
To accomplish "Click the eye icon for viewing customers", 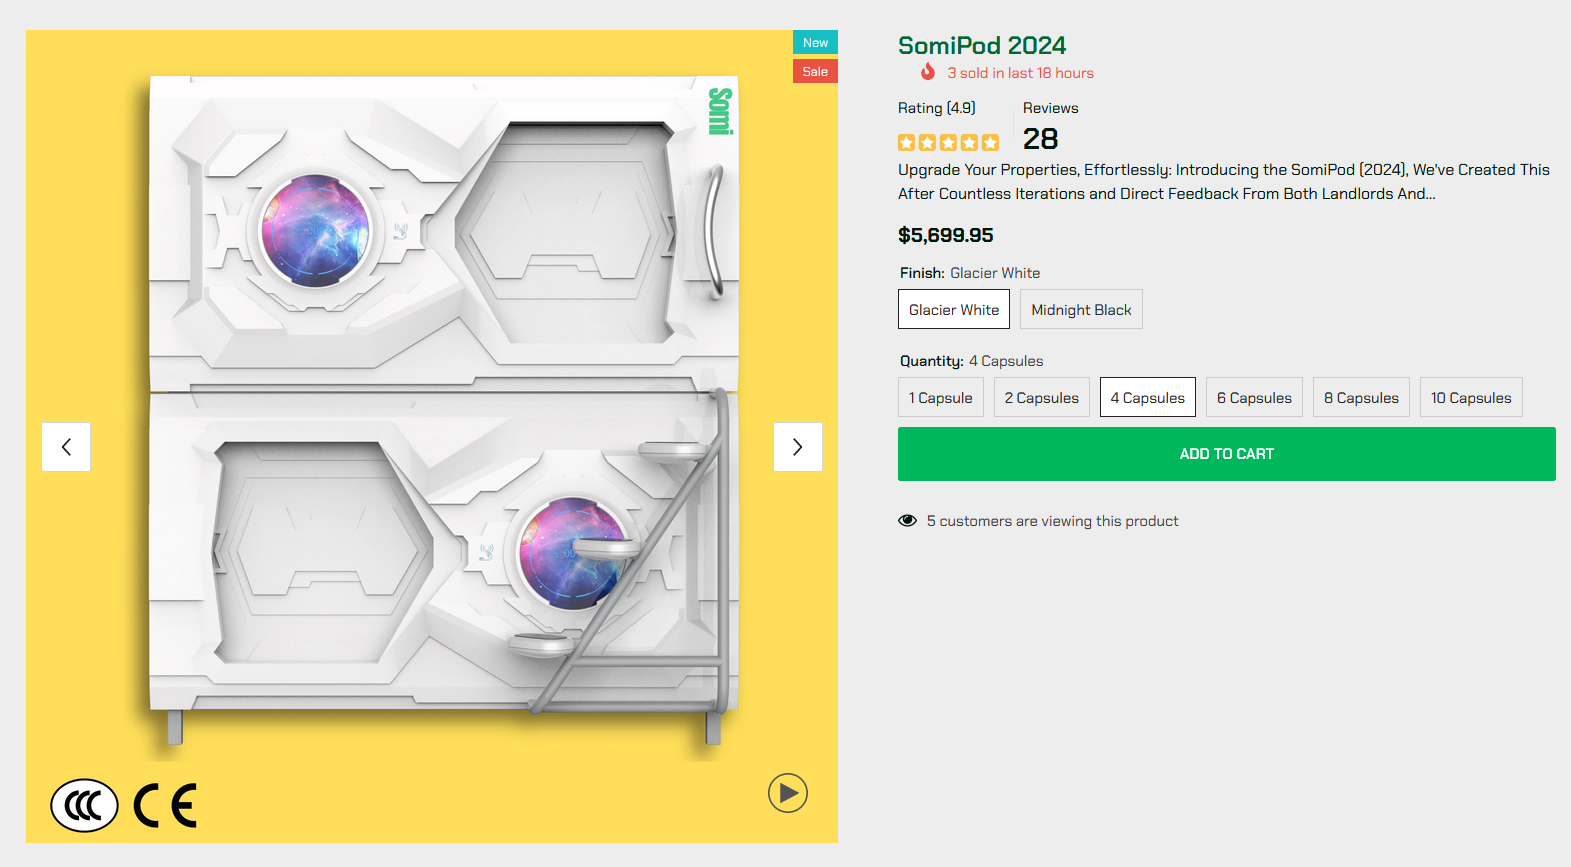I will [x=907, y=521].
